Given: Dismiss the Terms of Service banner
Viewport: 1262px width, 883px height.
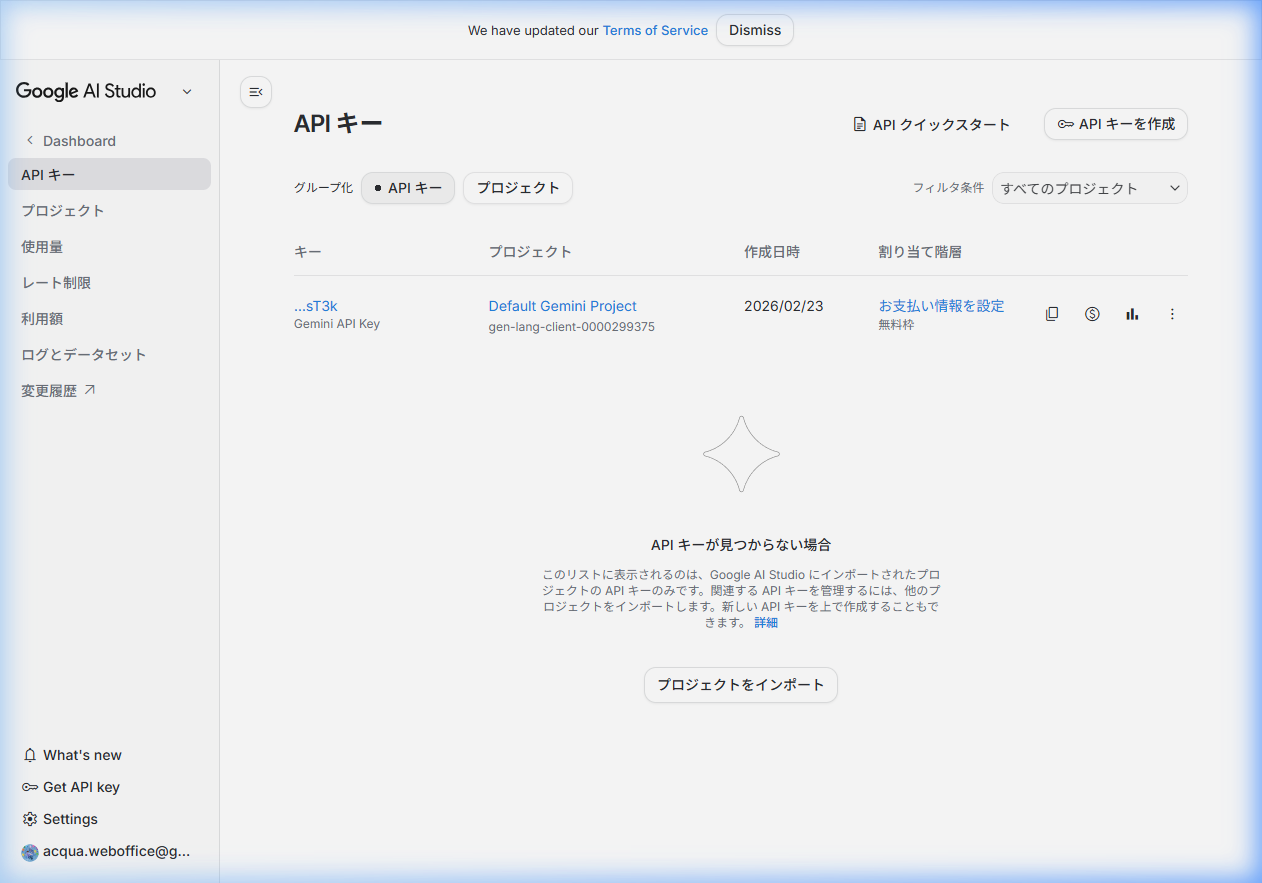Looking at the screenshot, I should pos(755,30).
